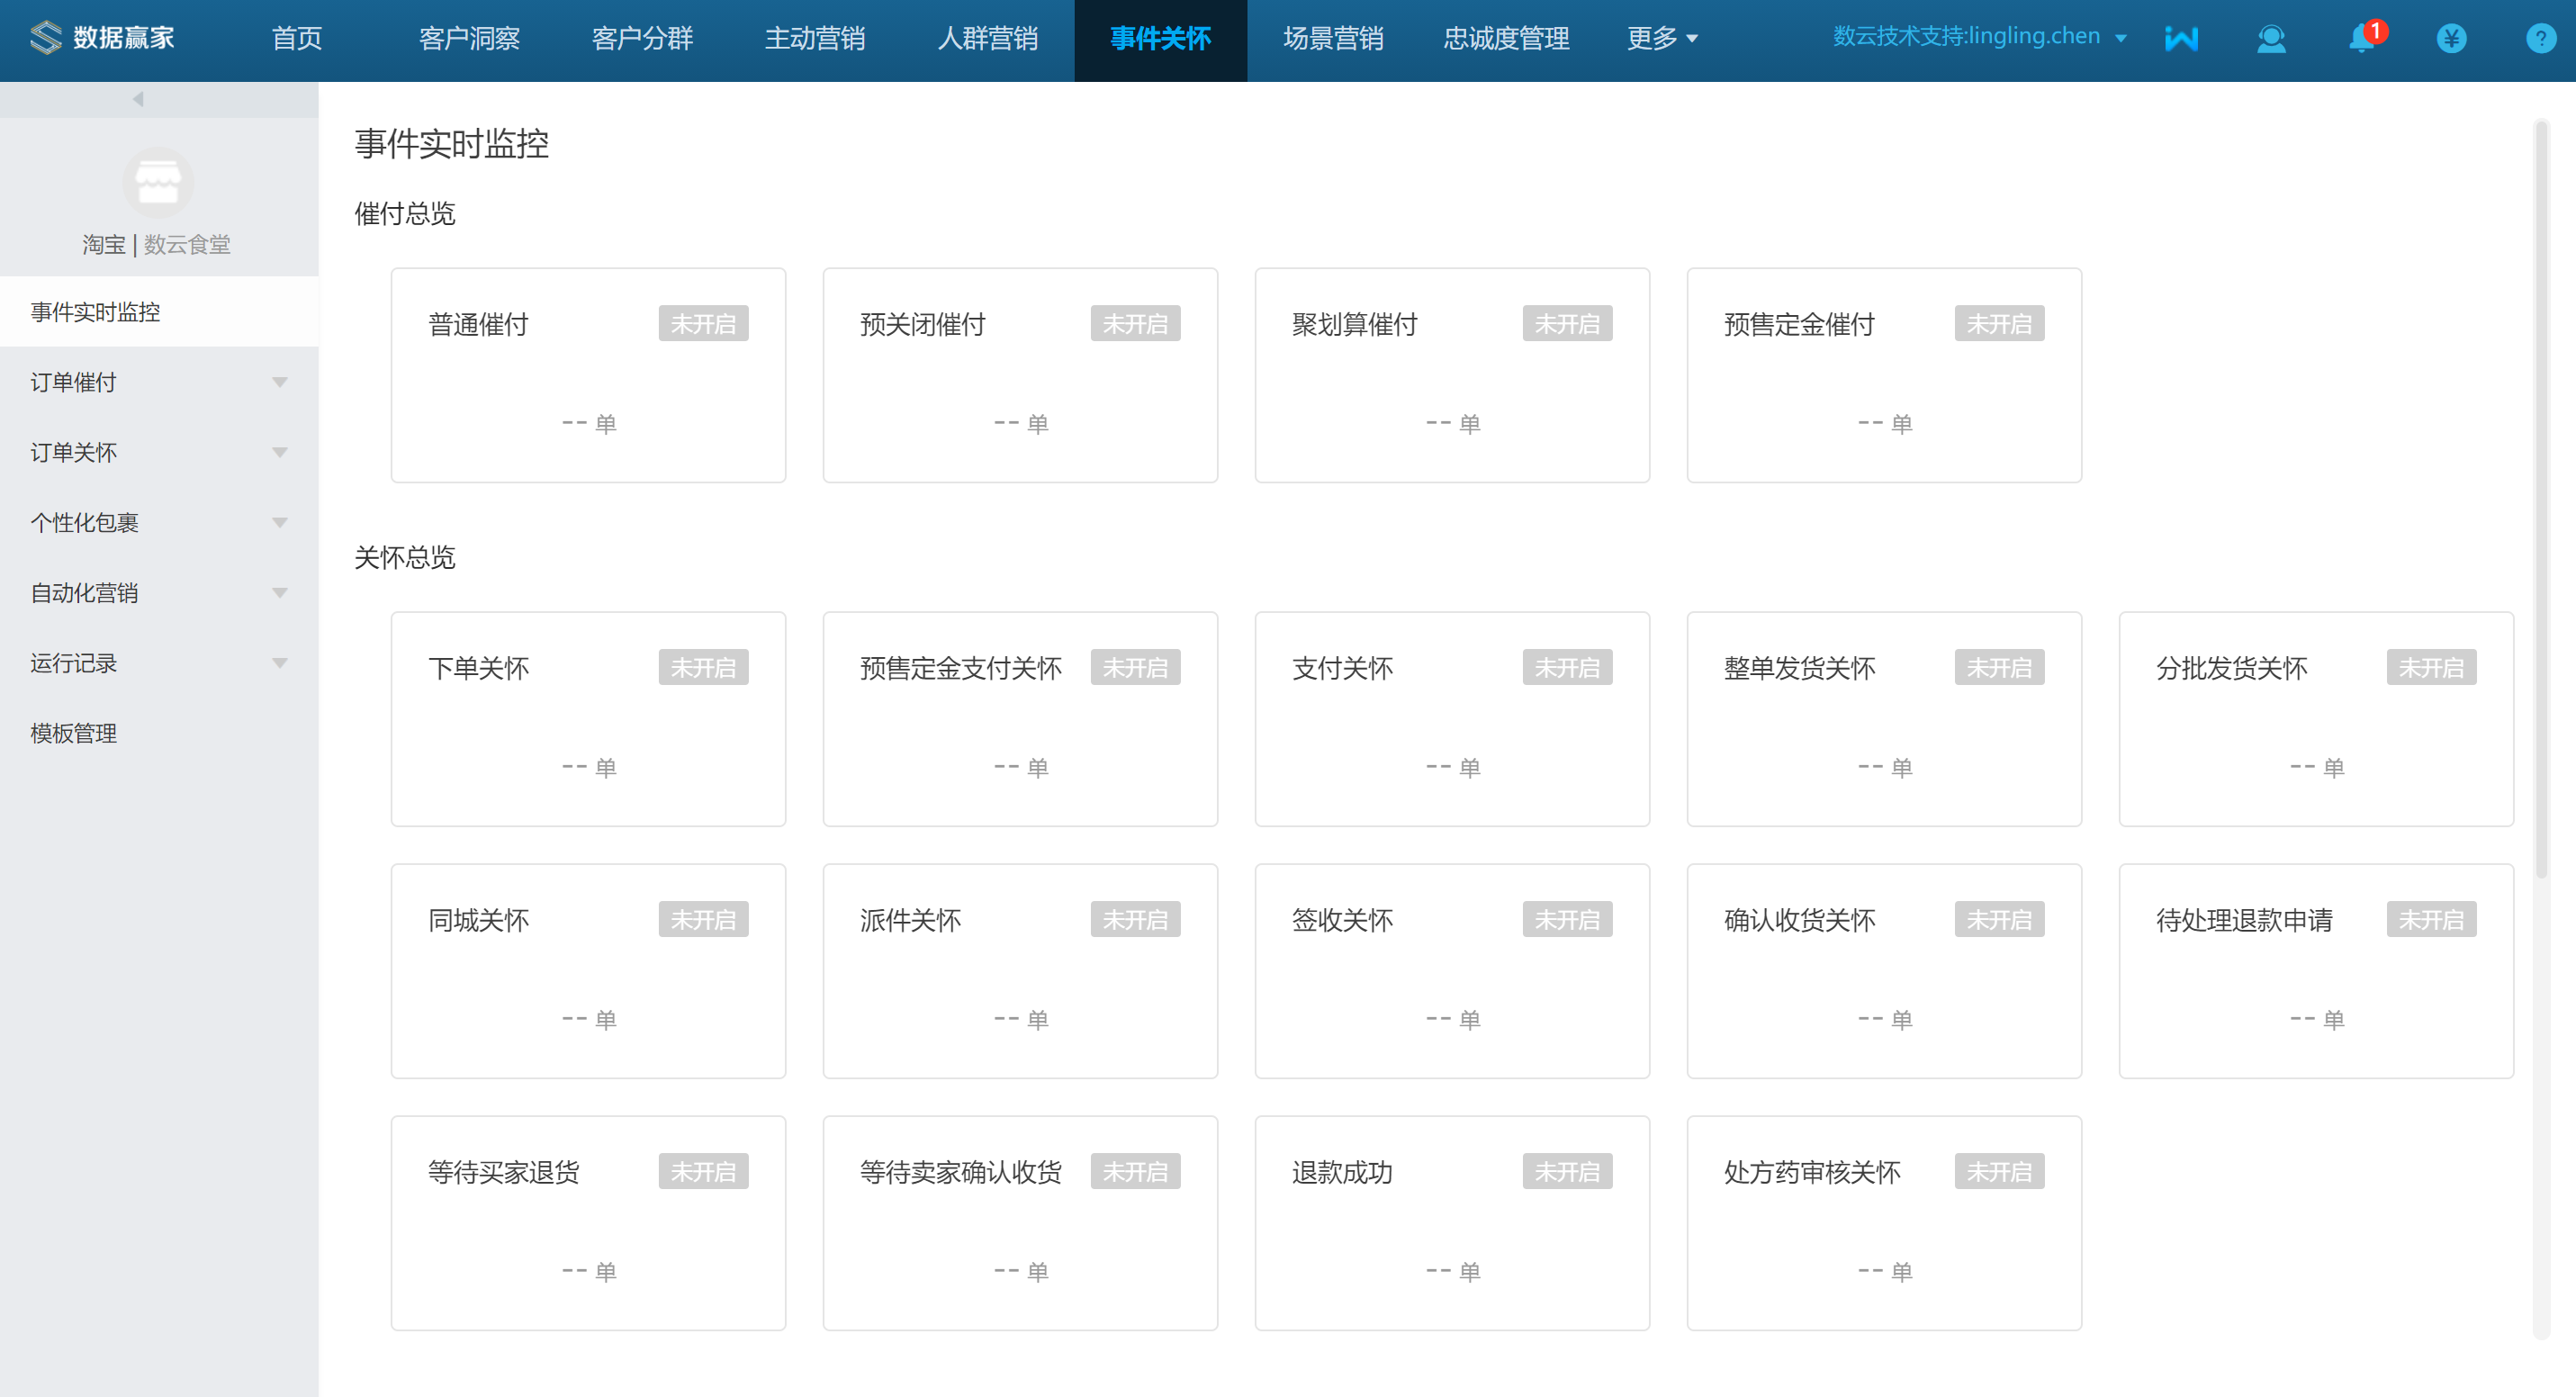Click the 数据赢家 logo
Screen dimensions: 2576x1397
(x=102, y=38)
